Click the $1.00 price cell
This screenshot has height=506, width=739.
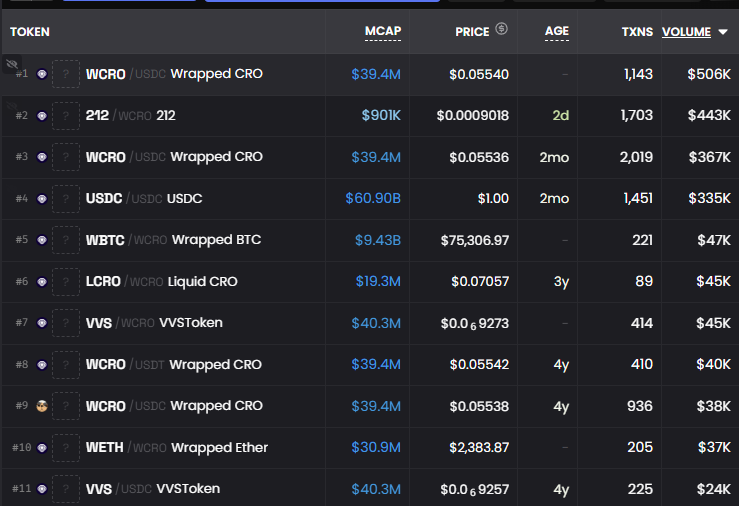(493, 198)
